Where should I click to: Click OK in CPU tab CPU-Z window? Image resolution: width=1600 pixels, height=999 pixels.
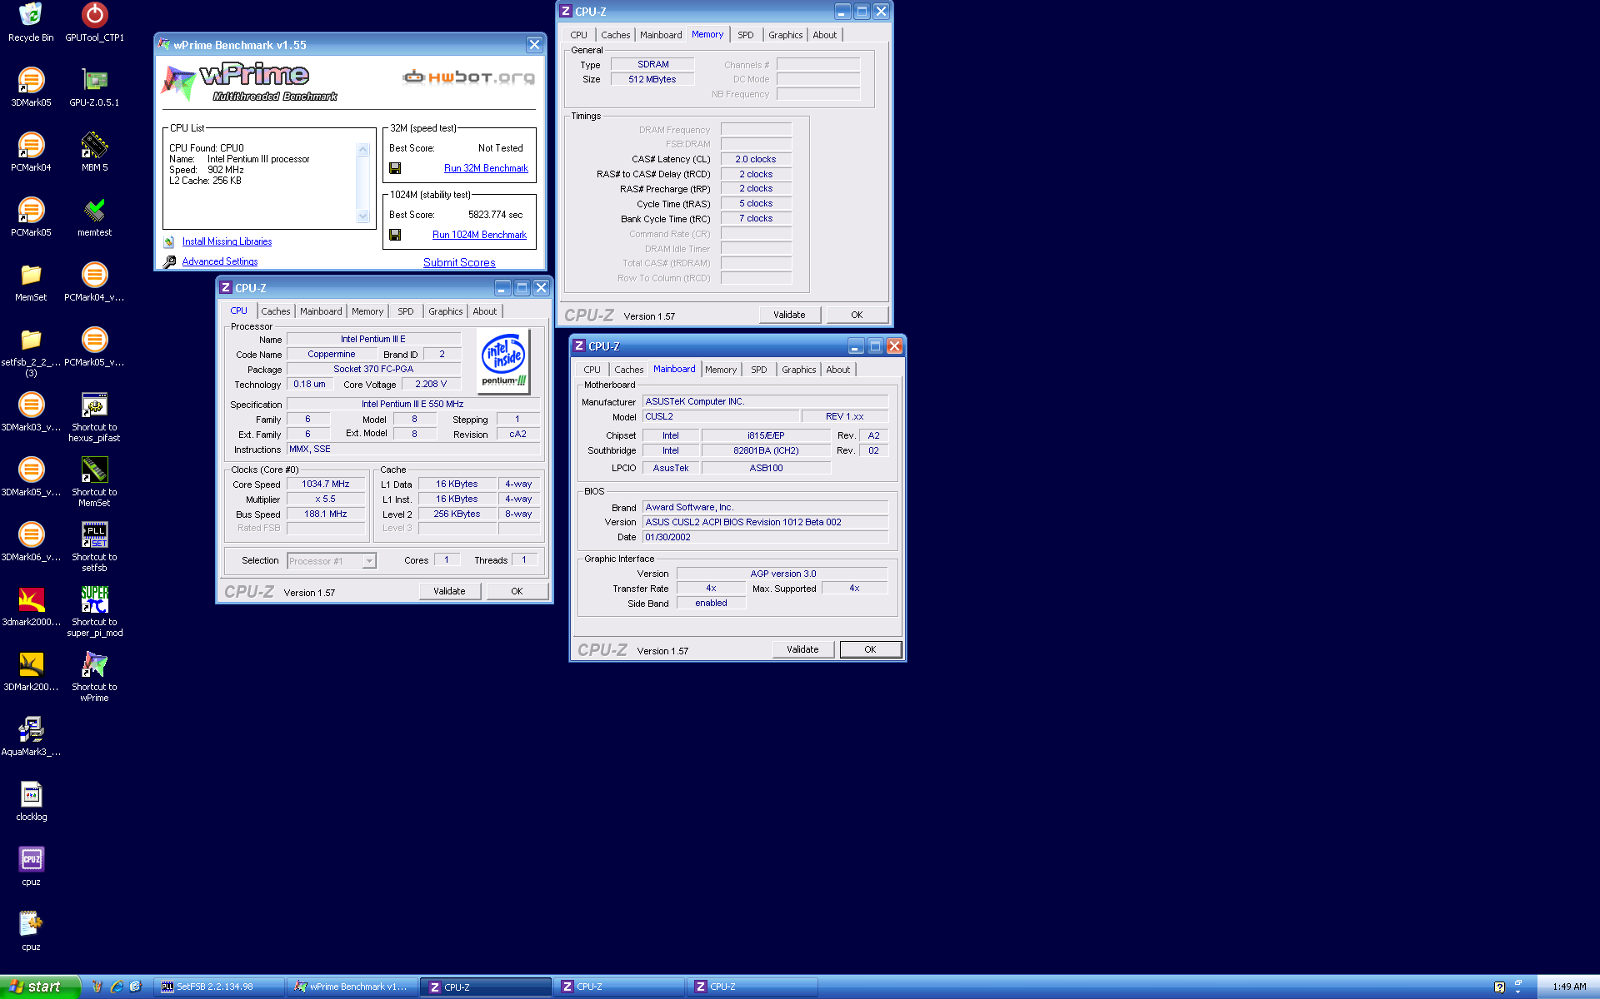click(x=517, y=591)
